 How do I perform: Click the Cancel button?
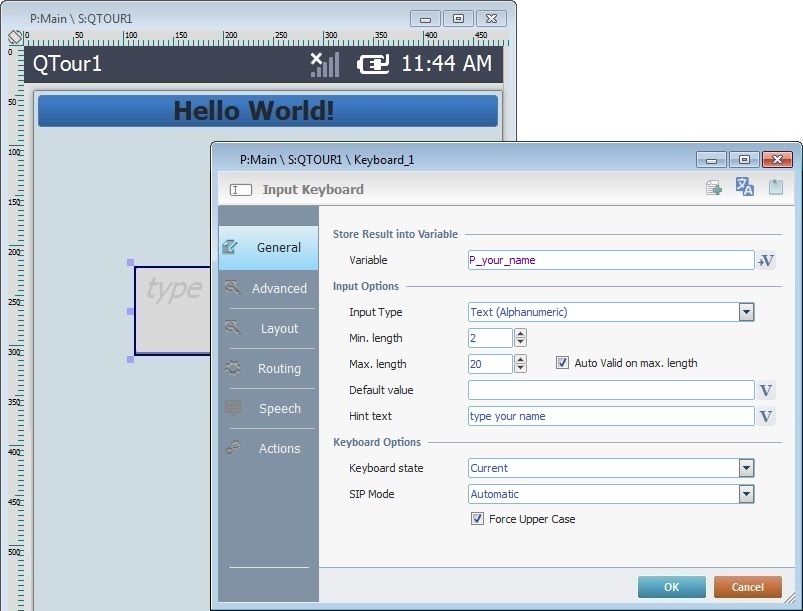[747, 587]
